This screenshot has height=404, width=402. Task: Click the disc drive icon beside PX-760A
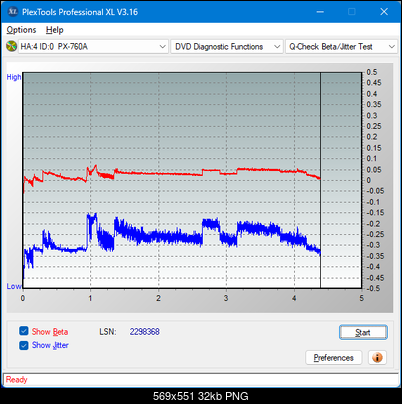click(x=12, y=46)
